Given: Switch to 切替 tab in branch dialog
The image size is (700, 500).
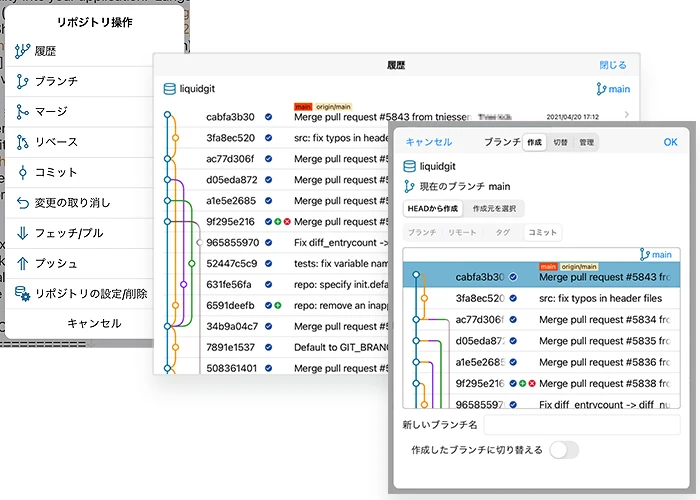Looking at the screenshot, I should pos(560,142).
